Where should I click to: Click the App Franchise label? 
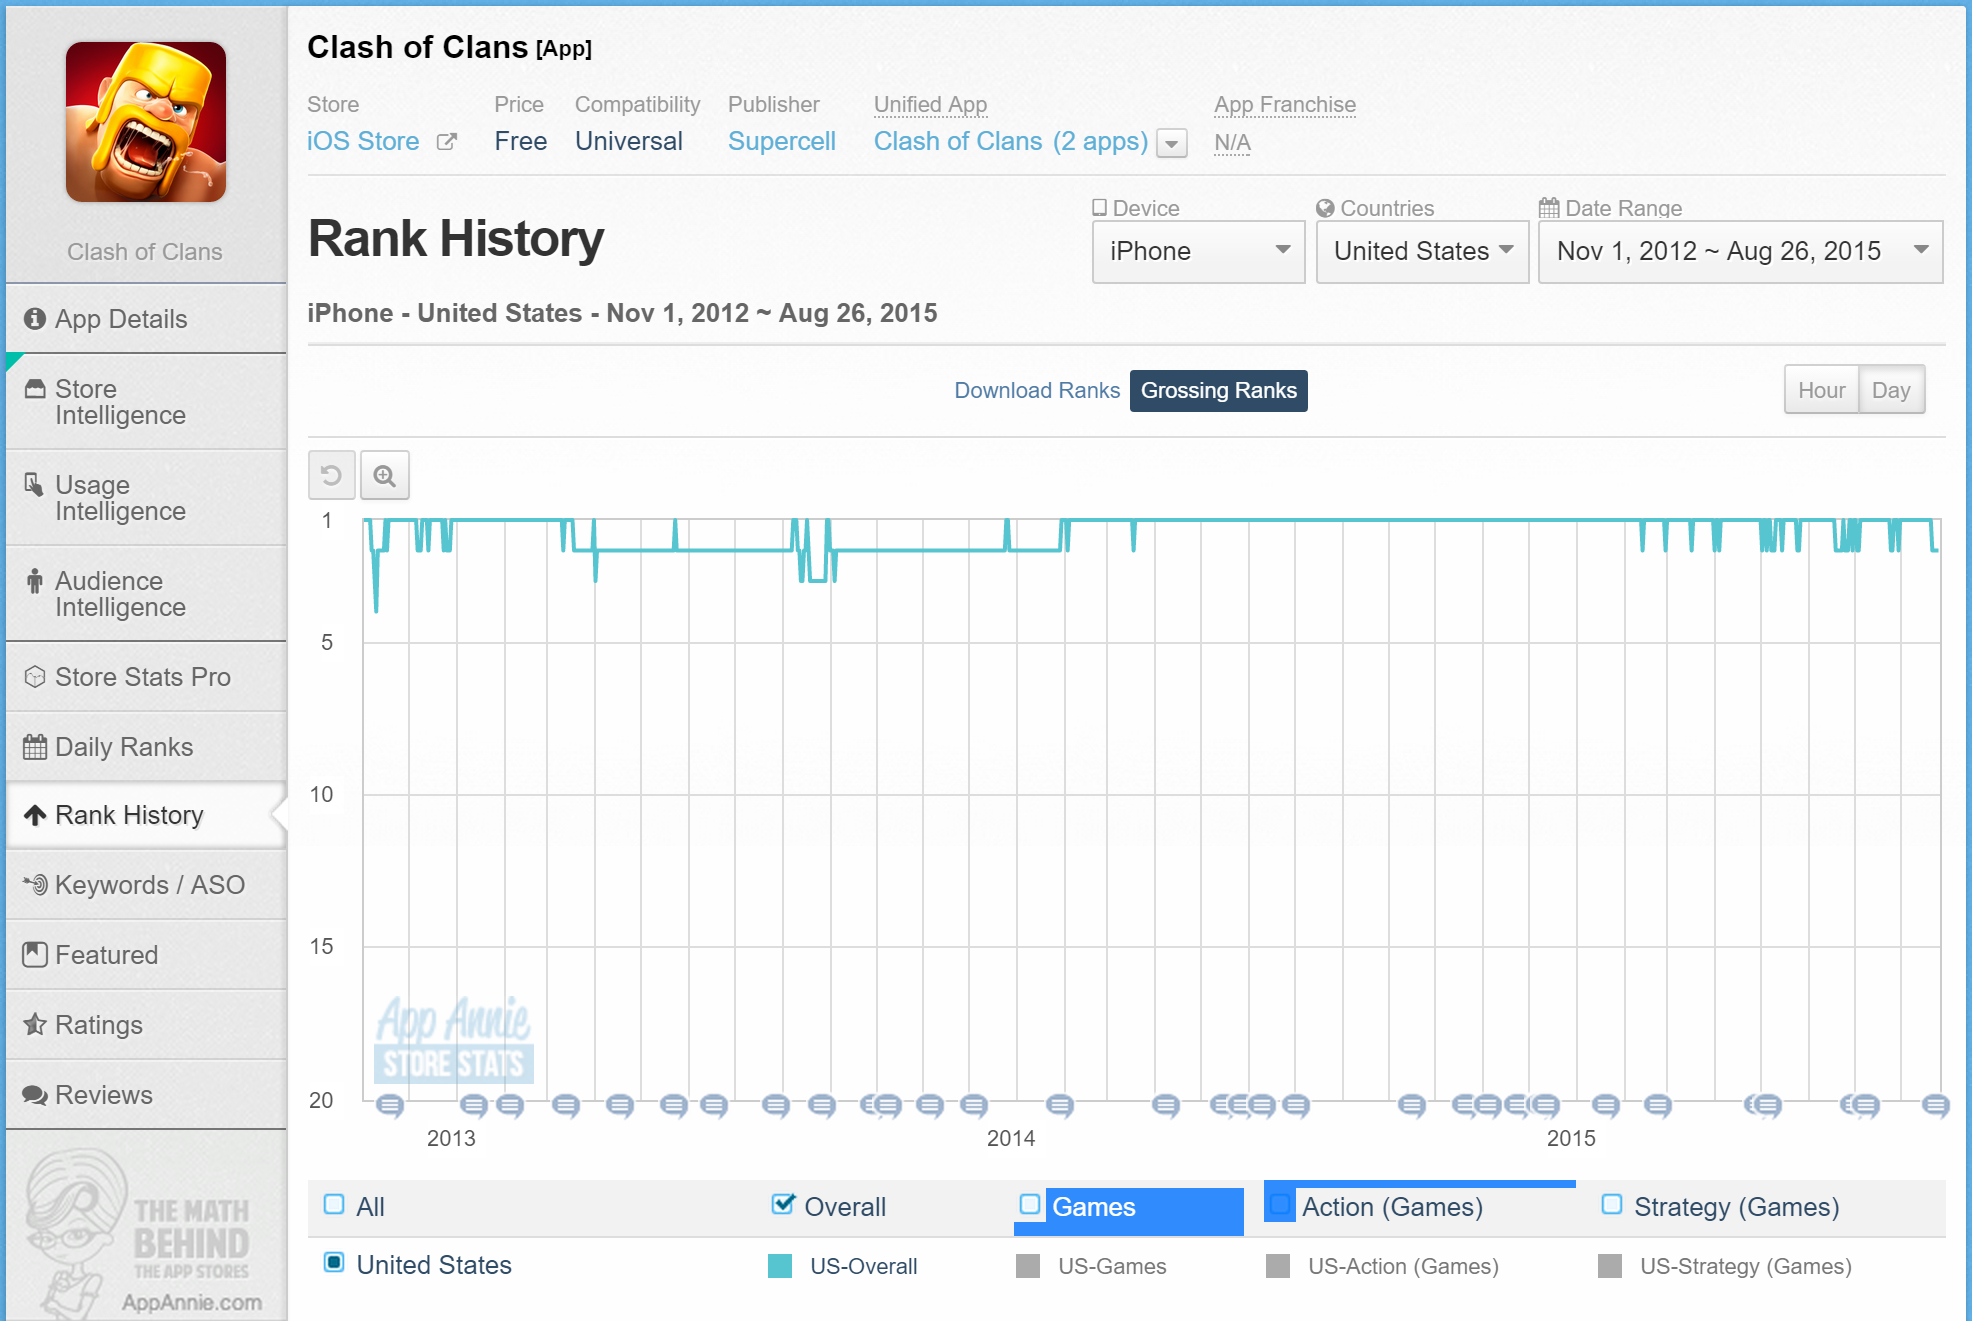pos(1285,104)
